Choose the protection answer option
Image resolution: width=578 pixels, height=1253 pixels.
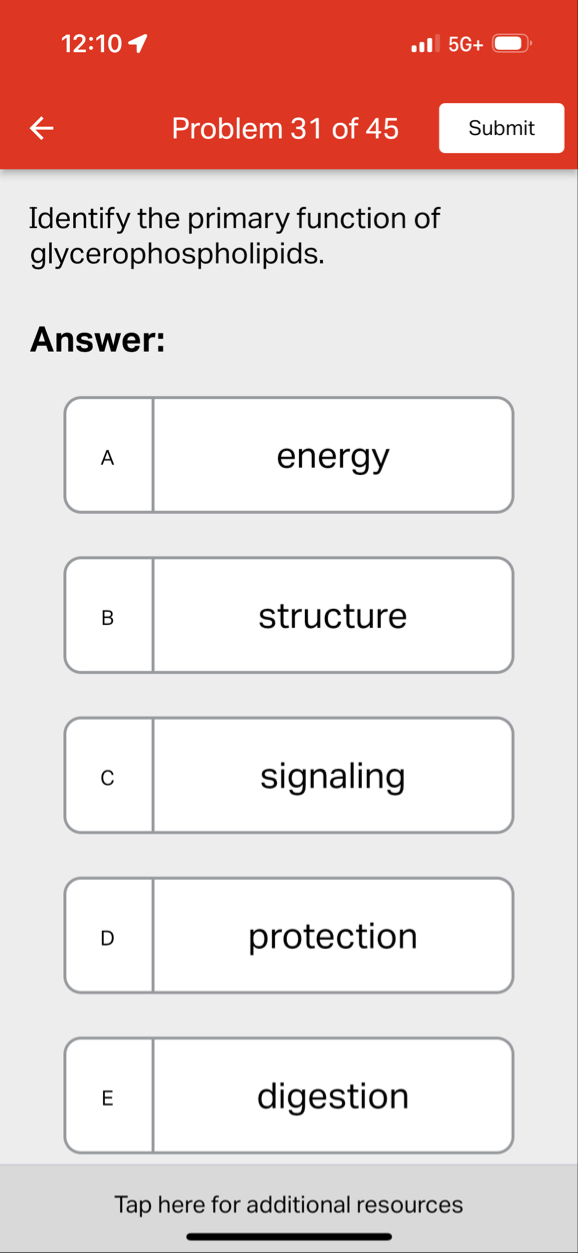click(332, 935)
